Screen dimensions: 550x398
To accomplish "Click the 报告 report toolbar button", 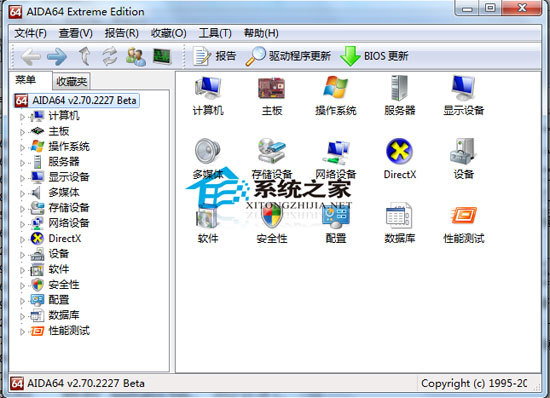I will click(x=214, y=56).
